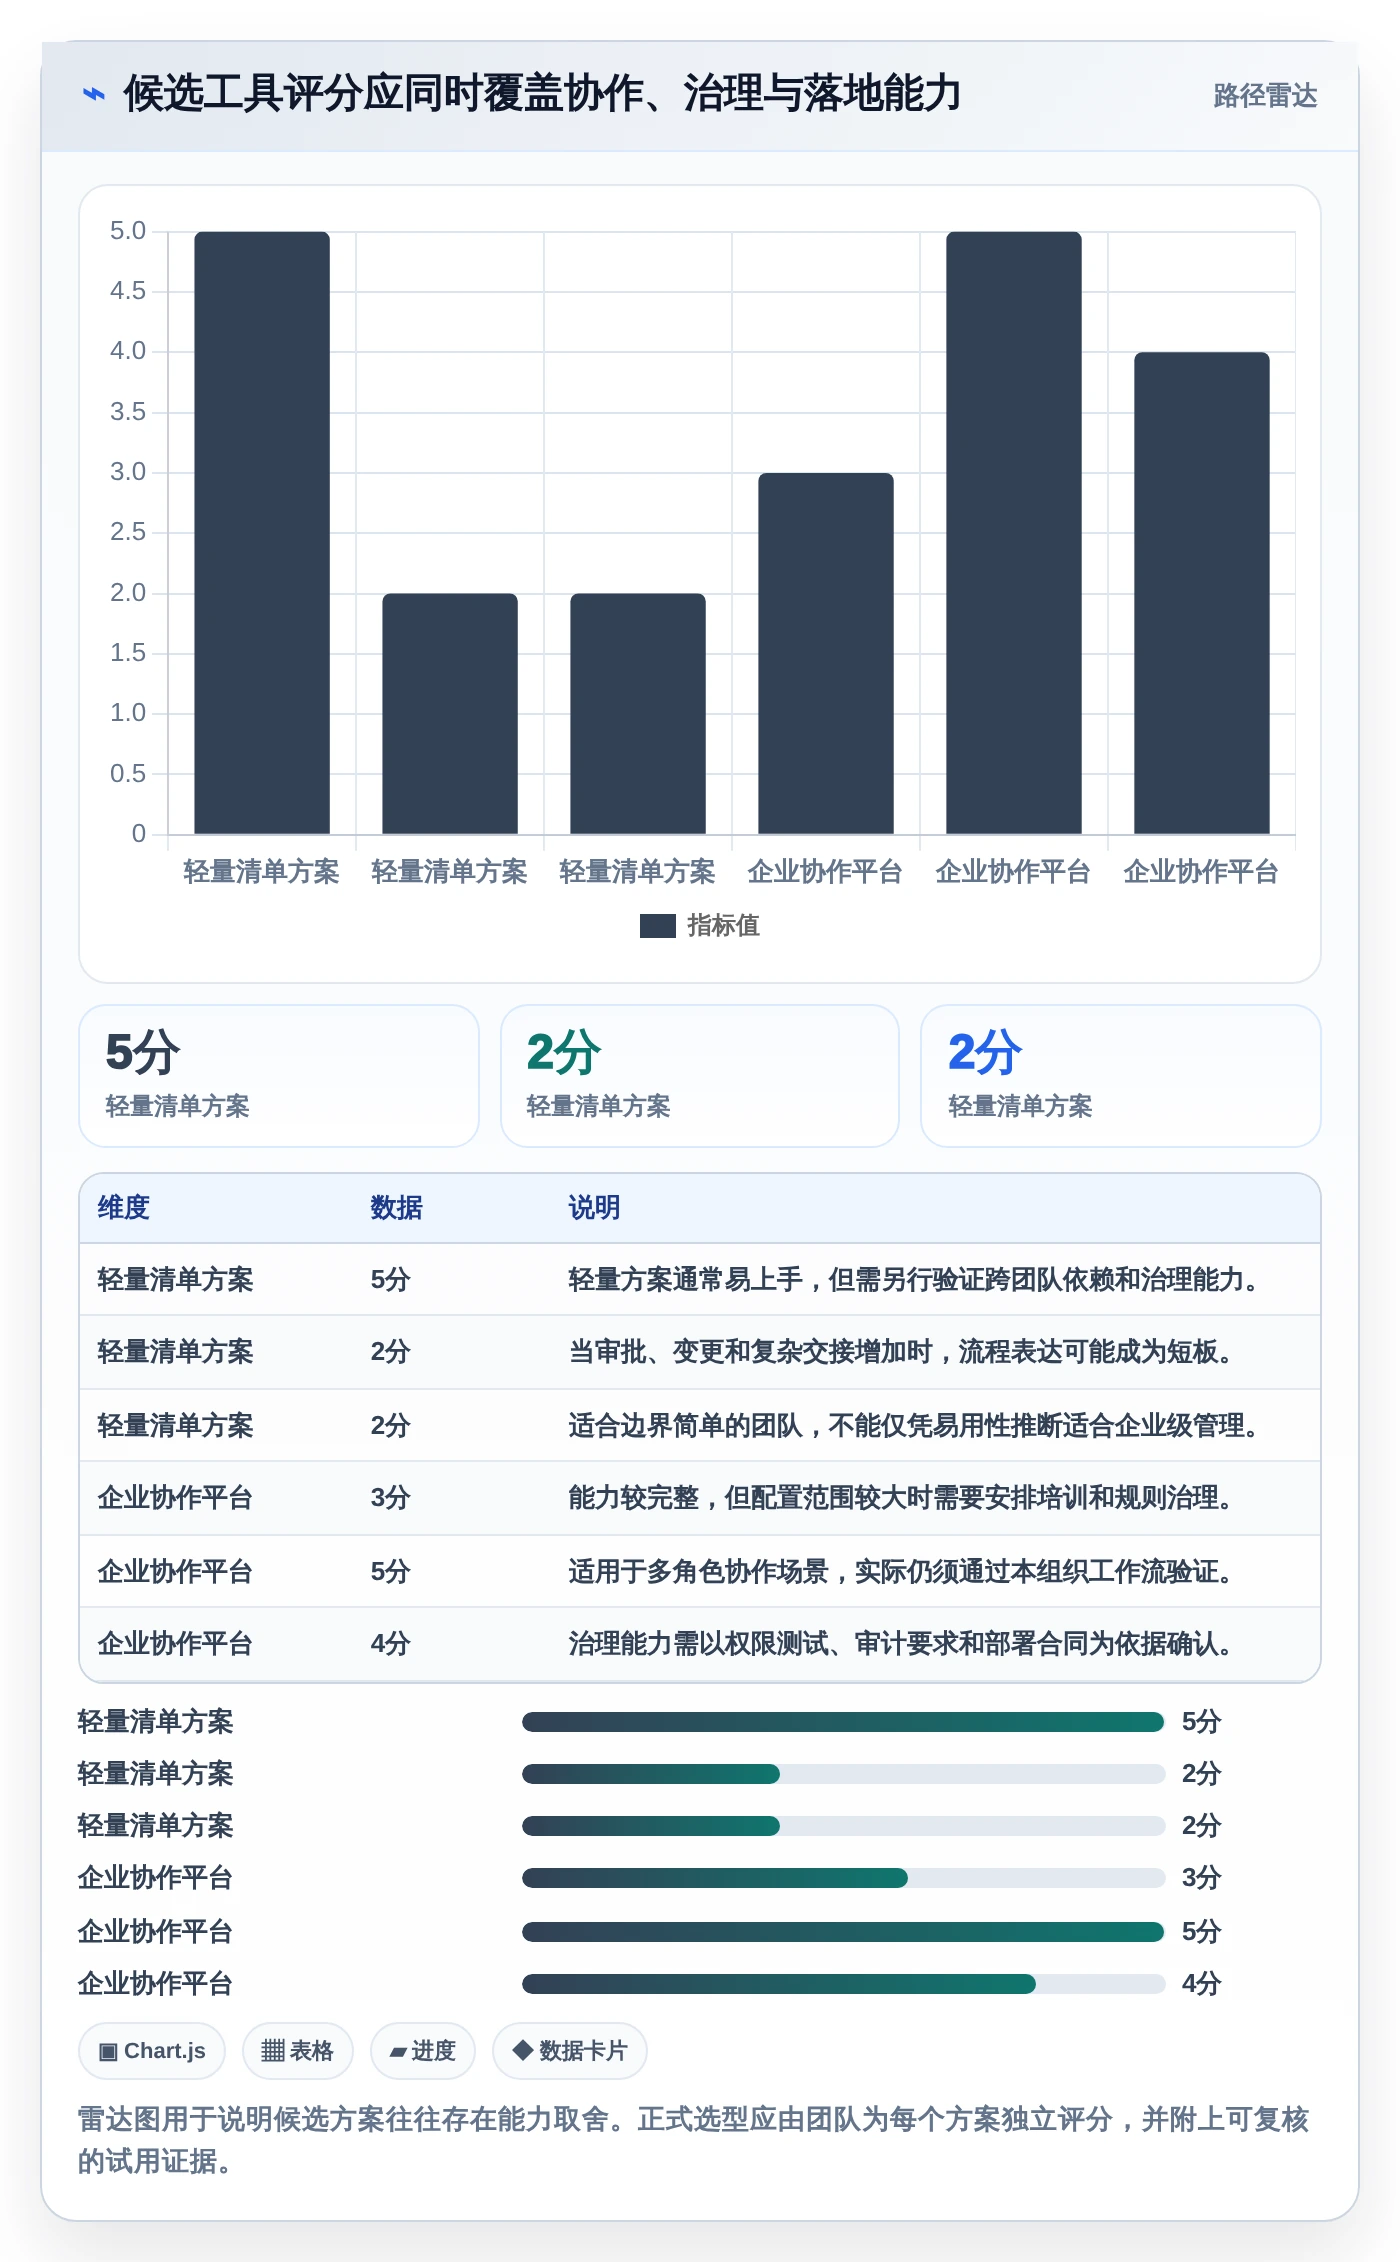Click the 4分 value beside the progress bar
Image resolution: width=1400 pixels, height=2262 pixels.
[1201, 1984]
